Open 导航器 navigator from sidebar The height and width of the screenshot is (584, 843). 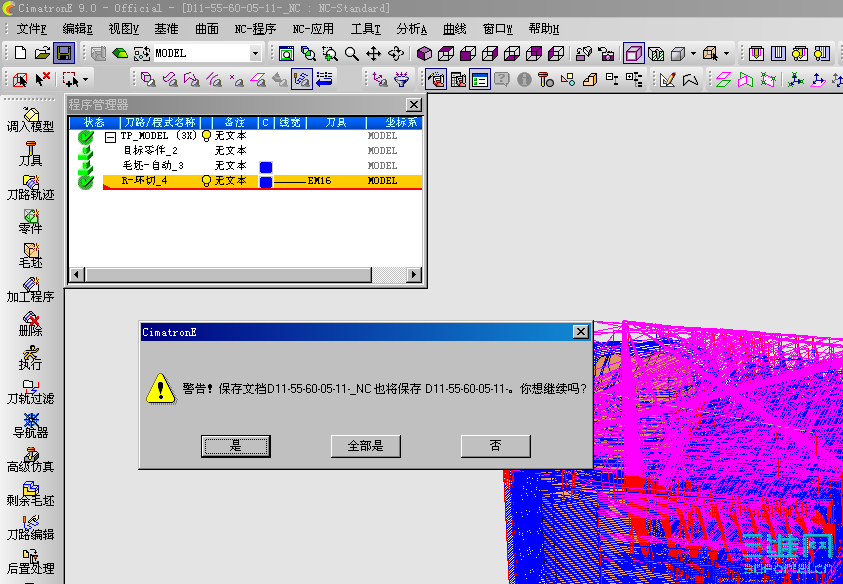click(31, 426)
